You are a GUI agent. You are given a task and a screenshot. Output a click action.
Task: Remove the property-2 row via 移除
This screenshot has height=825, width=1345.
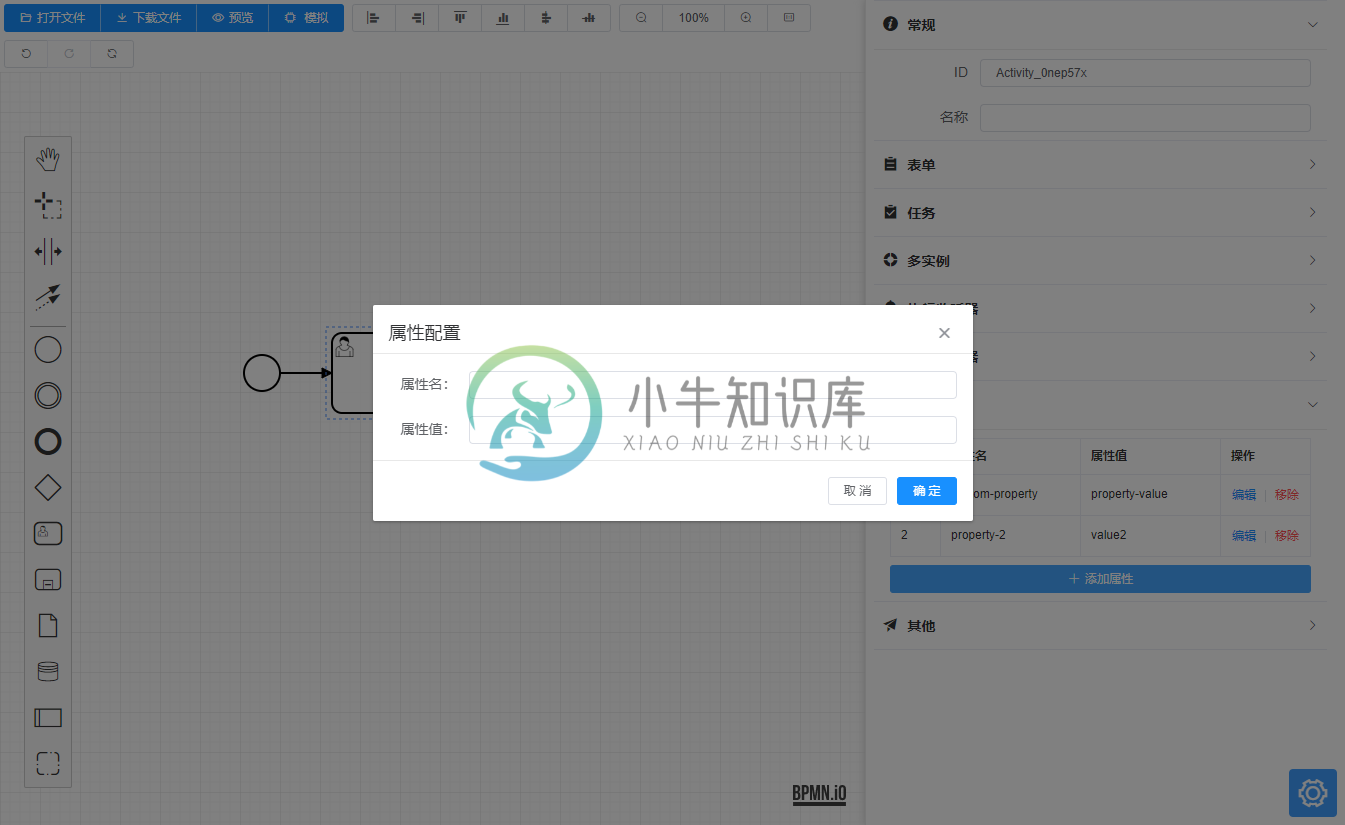(x=1287, y=535)
